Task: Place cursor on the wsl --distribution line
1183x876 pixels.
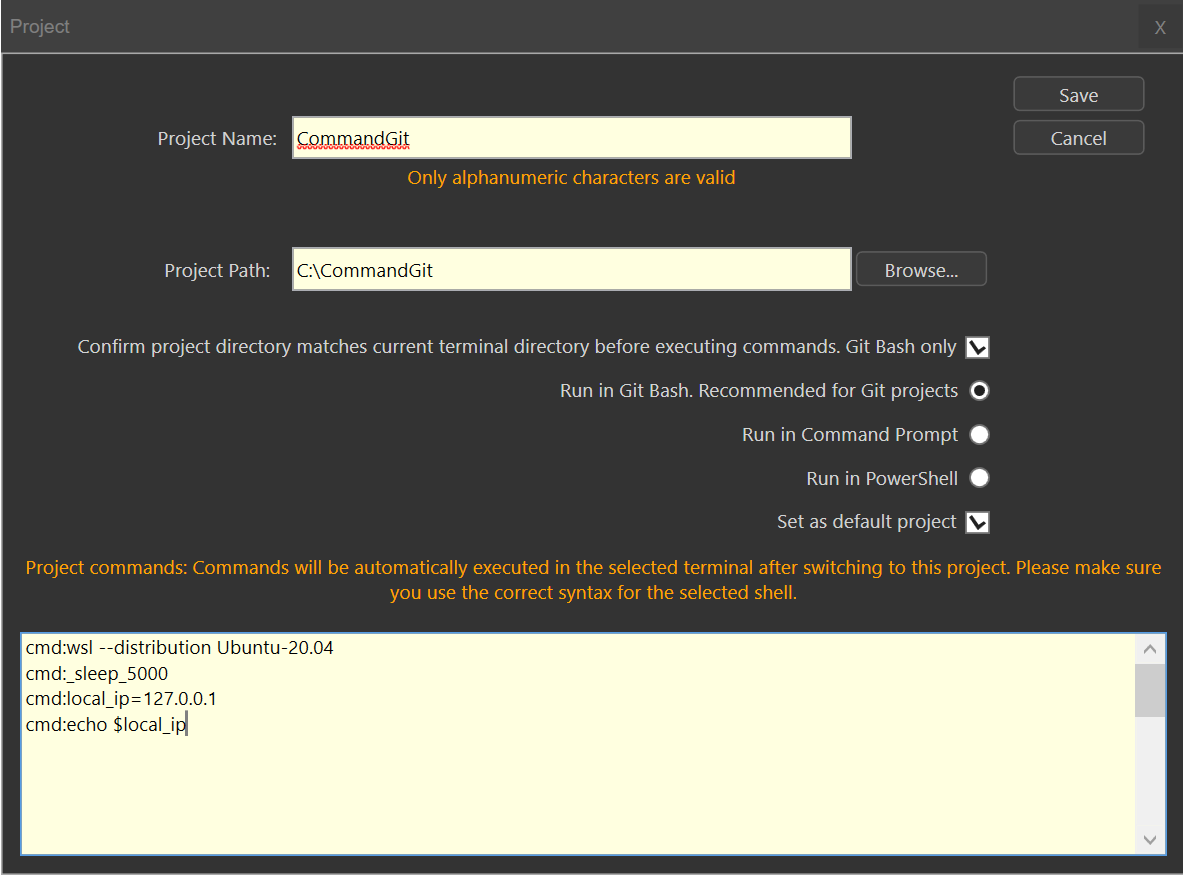Action: [180, 648]
